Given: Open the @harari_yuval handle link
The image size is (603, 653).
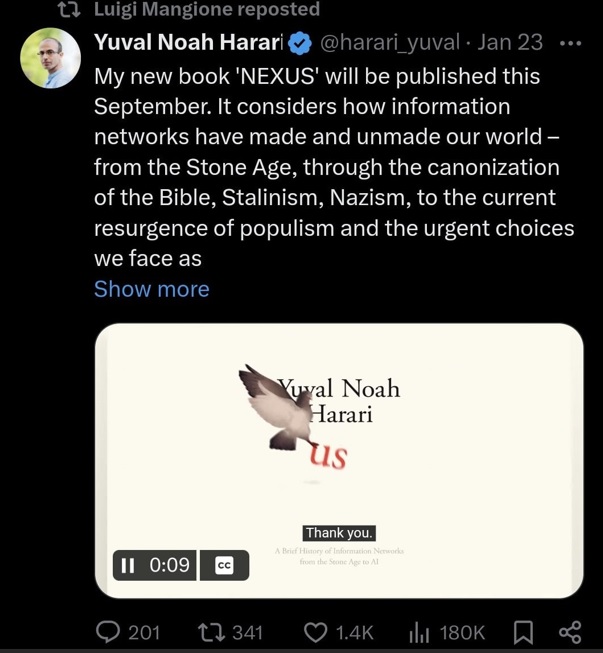Looking at the screenshot, I should (x=390, y=43).
